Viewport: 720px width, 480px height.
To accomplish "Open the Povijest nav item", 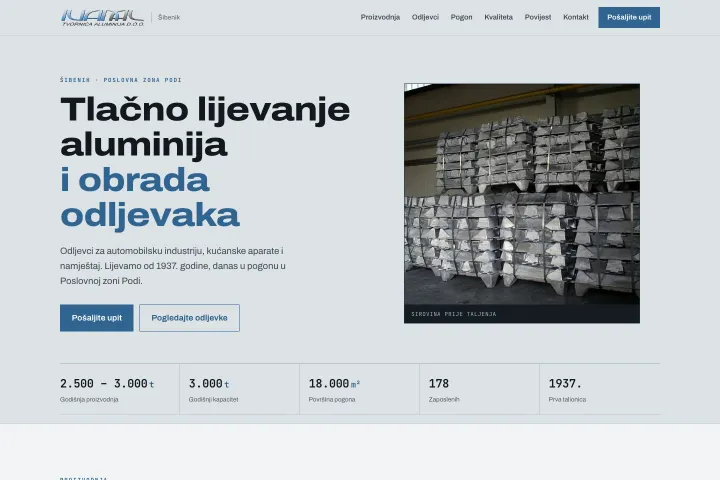I will 538,17.
